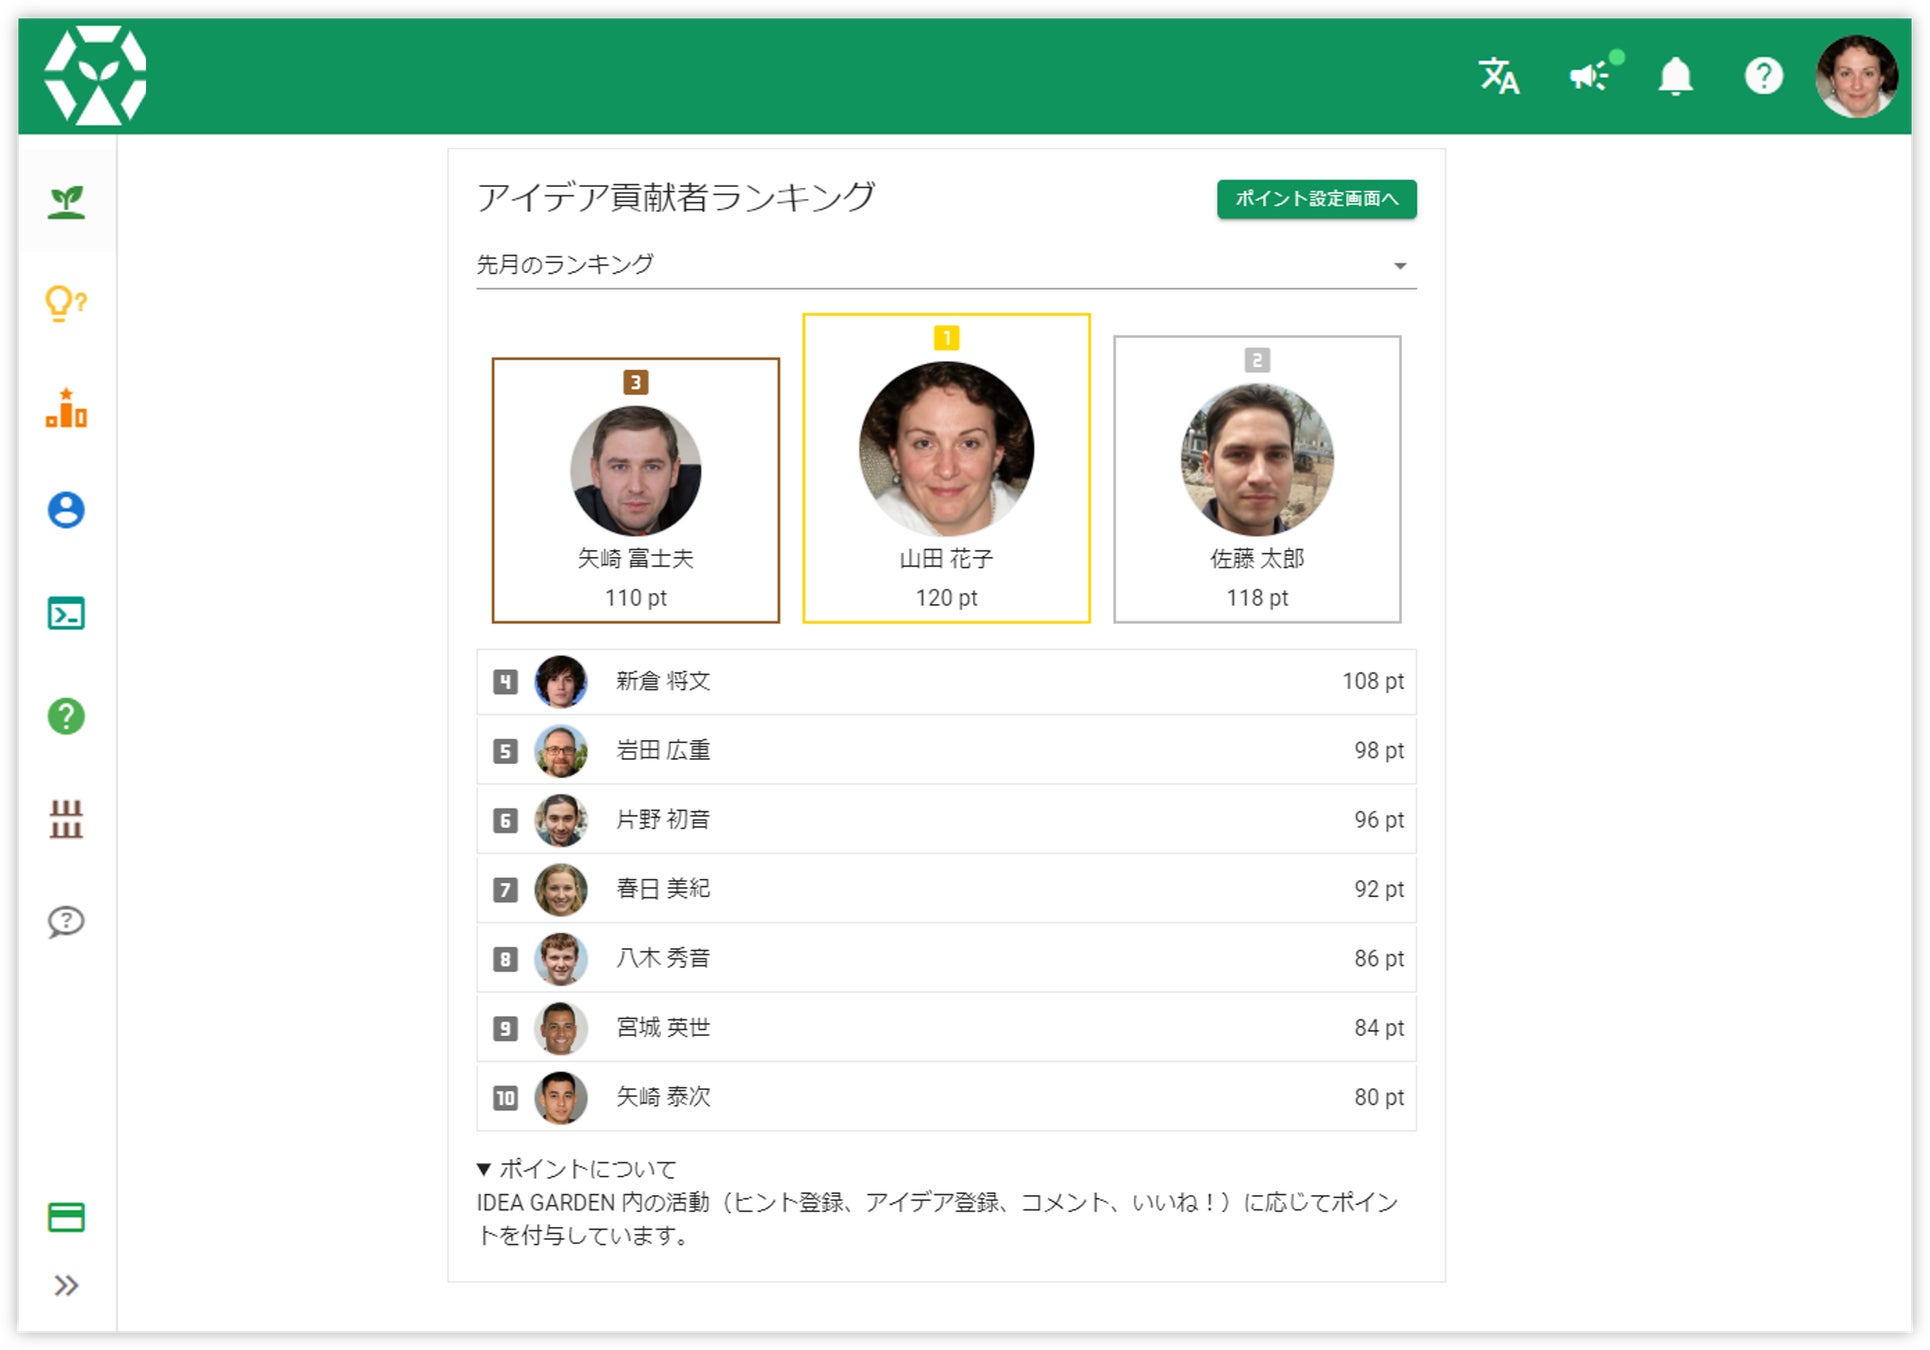The image size is (1930, 1350).
Task: Select the ranking podium sidebar icon
Action: (x=67, y=408)
